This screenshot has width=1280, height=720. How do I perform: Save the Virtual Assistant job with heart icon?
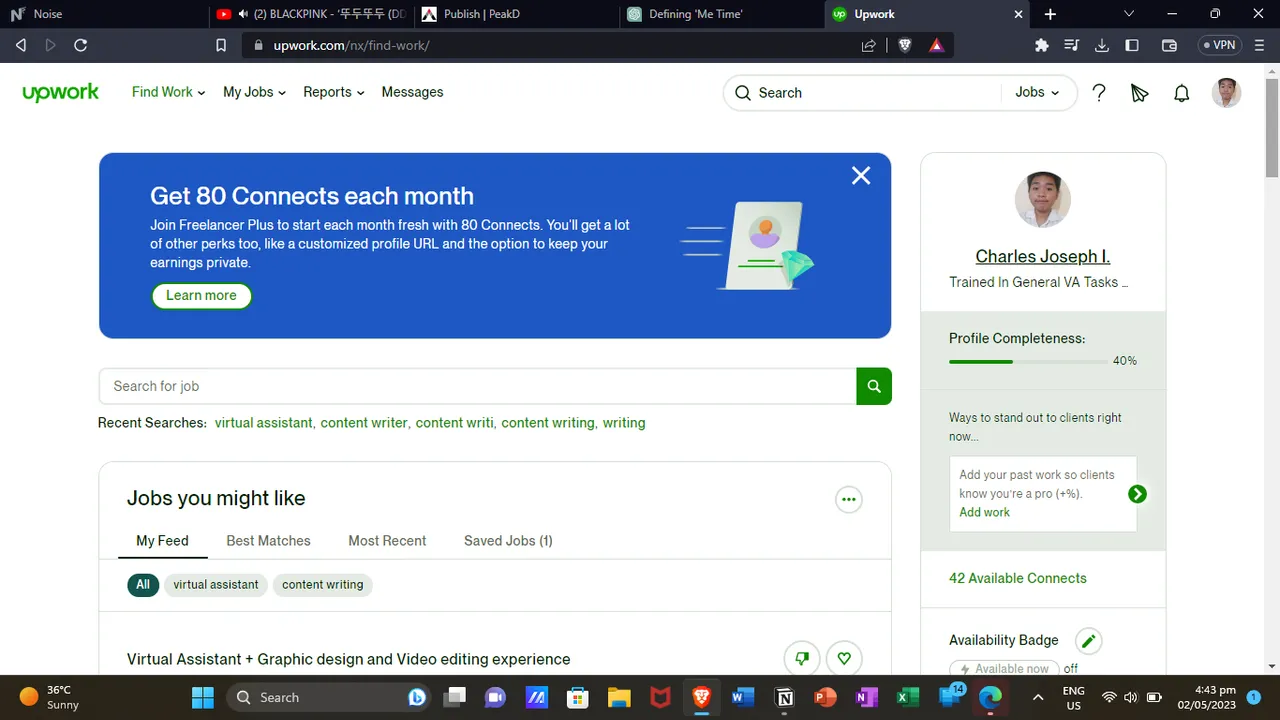[844, 658]
